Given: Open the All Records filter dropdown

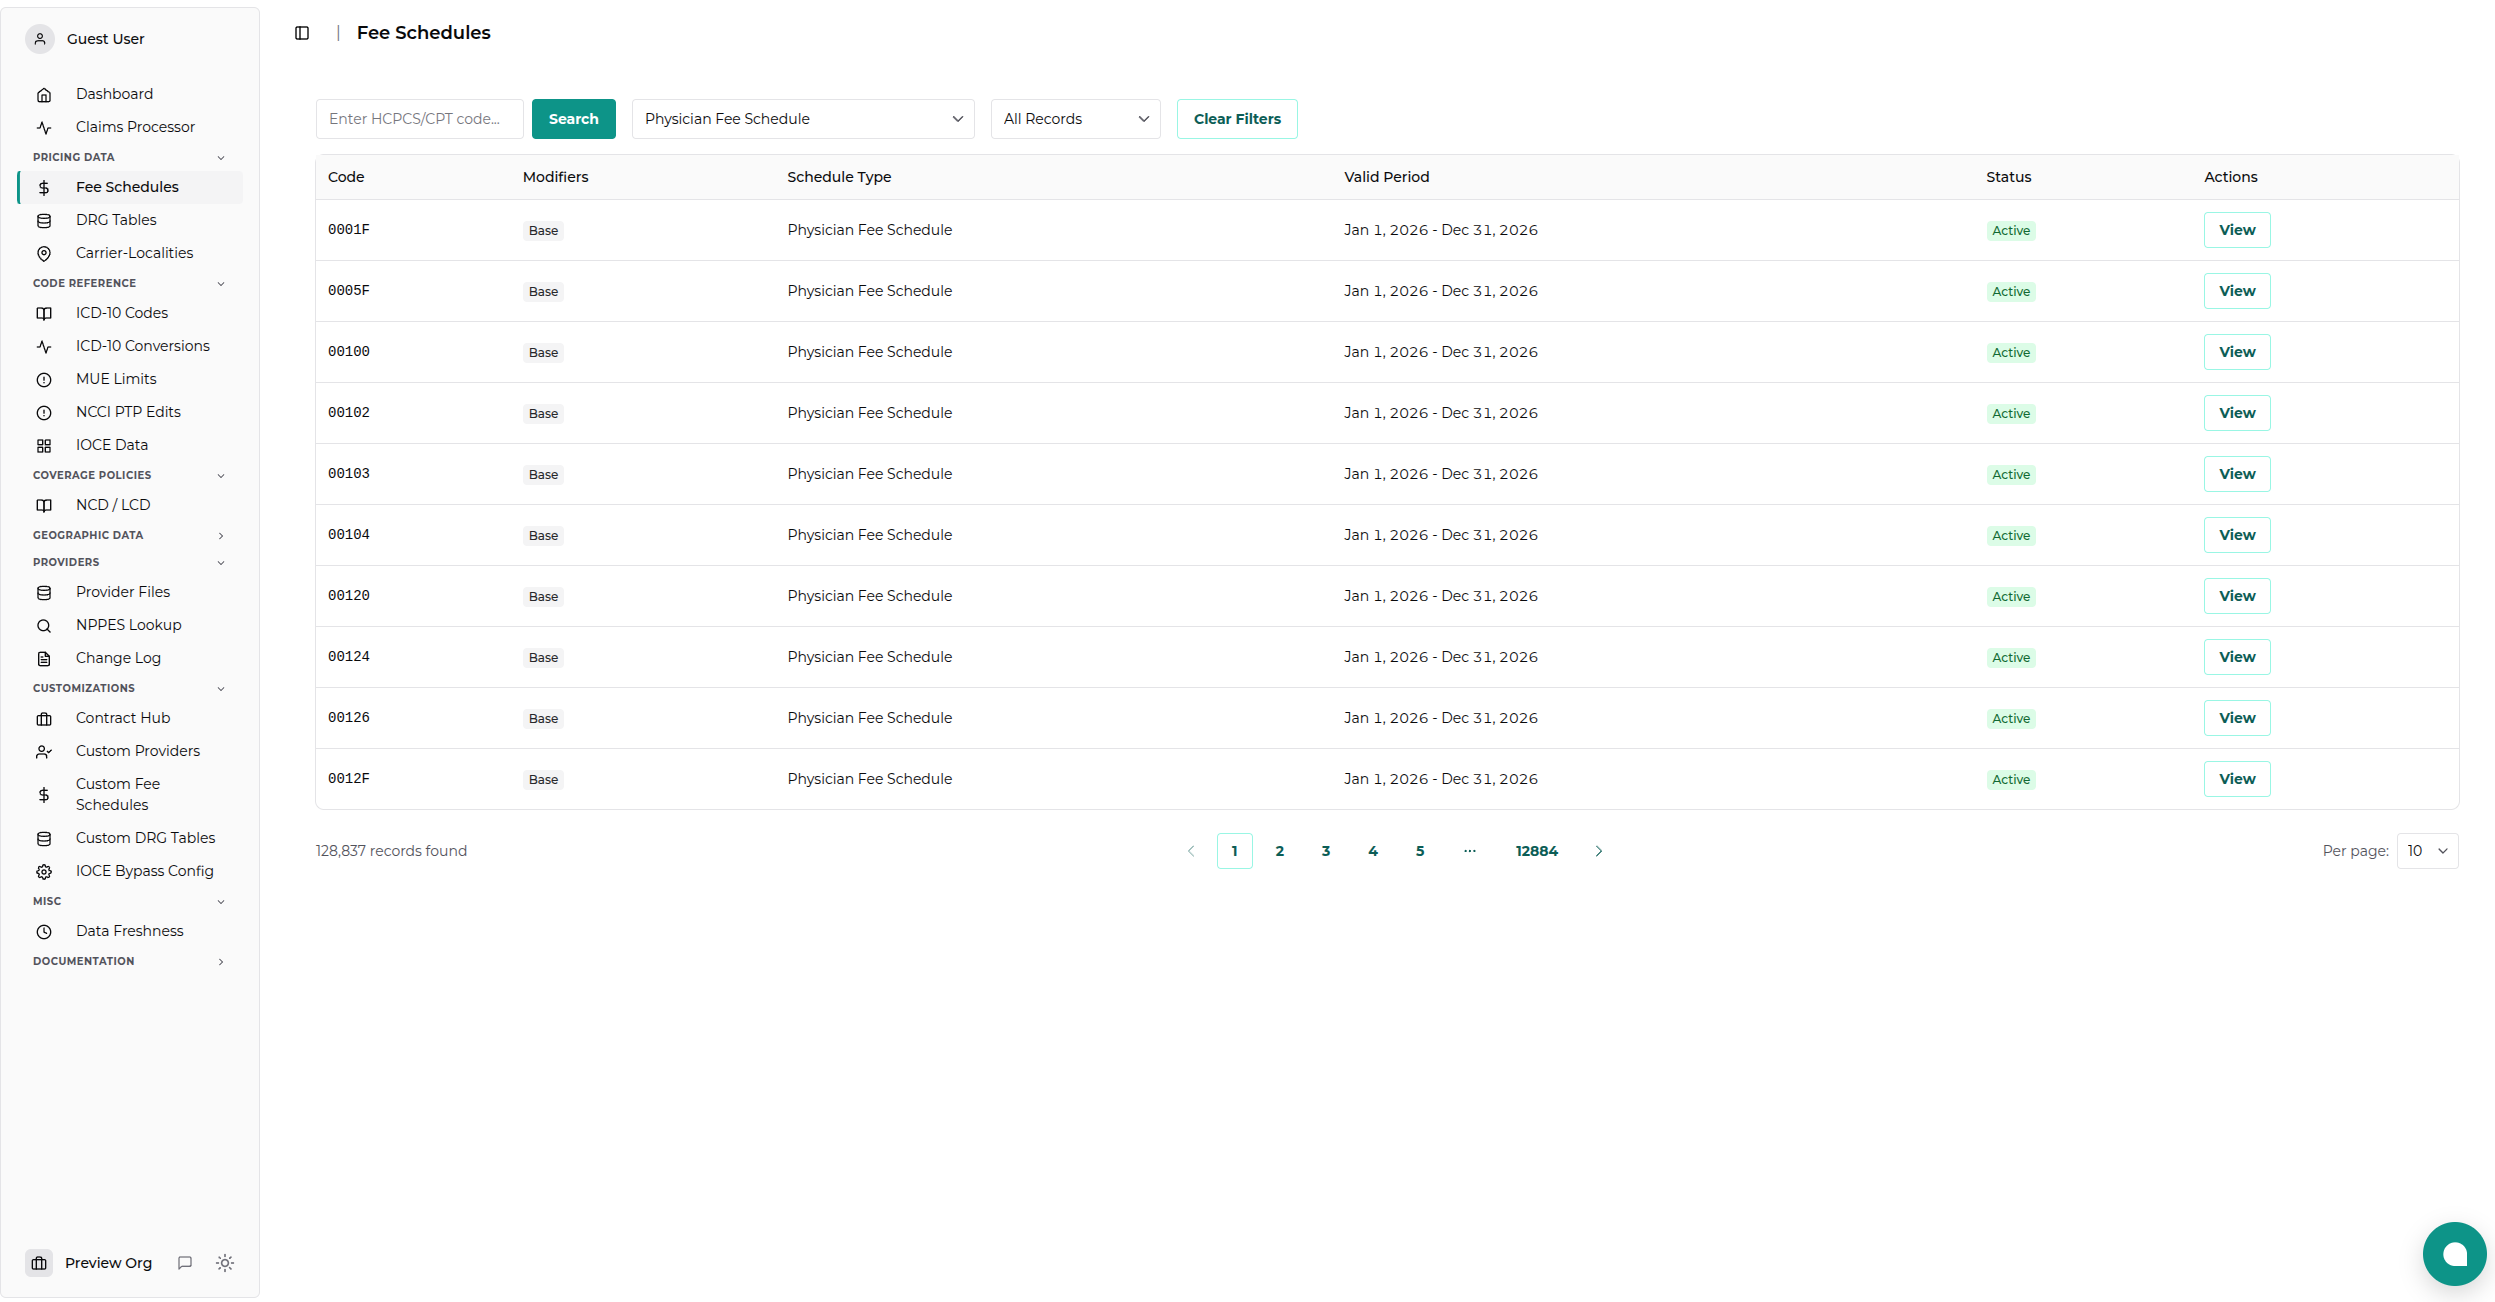Looking at the screenshot, I should click(1075, 119).
